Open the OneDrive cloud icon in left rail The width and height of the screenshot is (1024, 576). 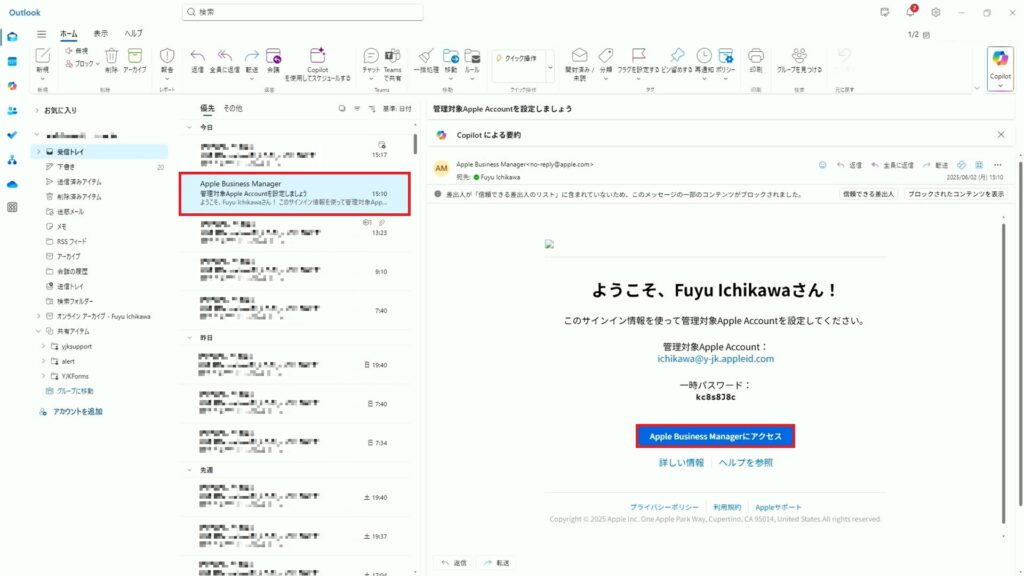pos(12,184)
